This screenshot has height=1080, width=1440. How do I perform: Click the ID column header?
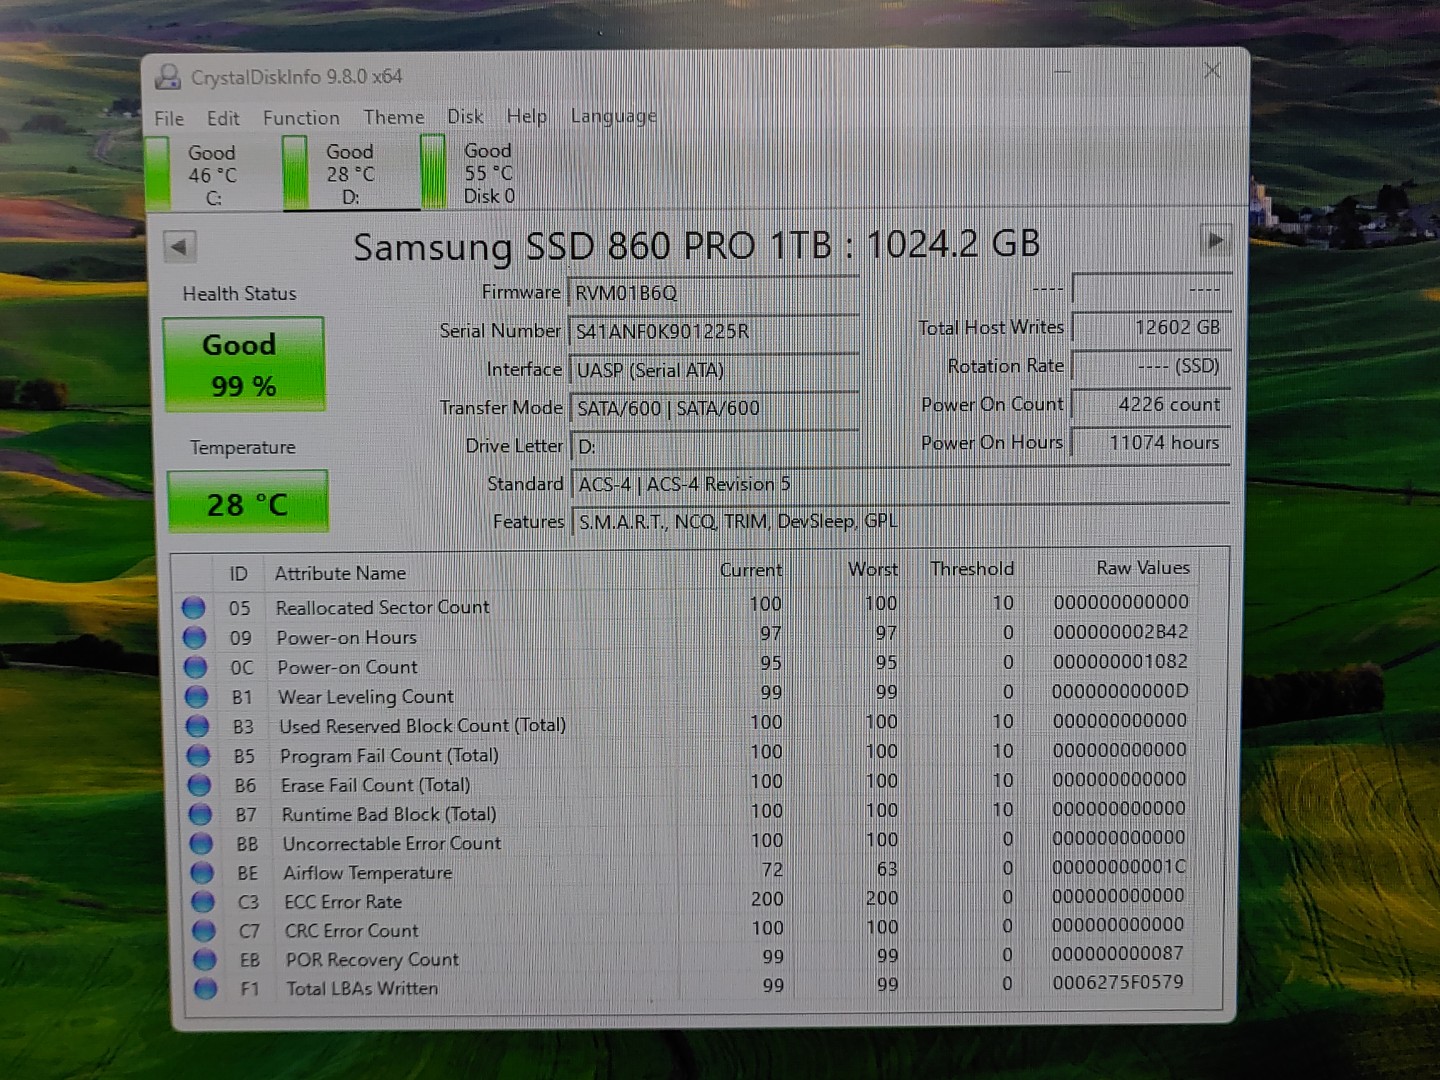pos(238,574)
